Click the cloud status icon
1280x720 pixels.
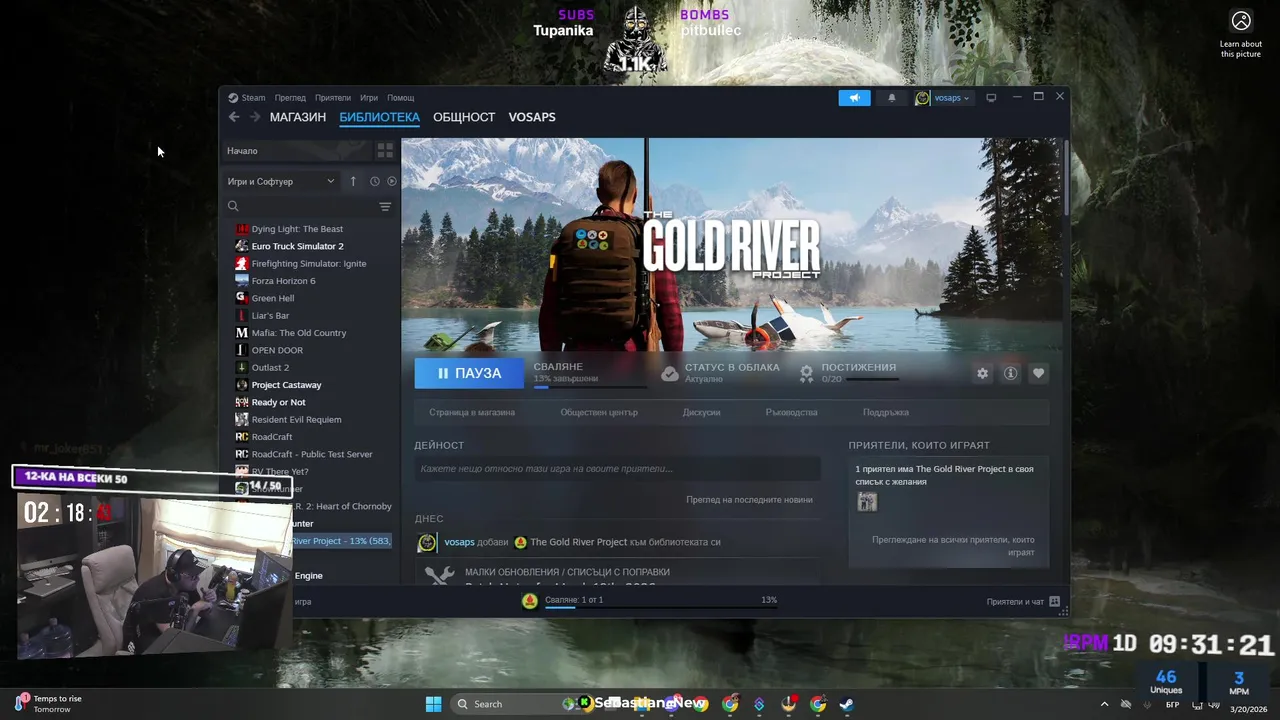point(670,373)
